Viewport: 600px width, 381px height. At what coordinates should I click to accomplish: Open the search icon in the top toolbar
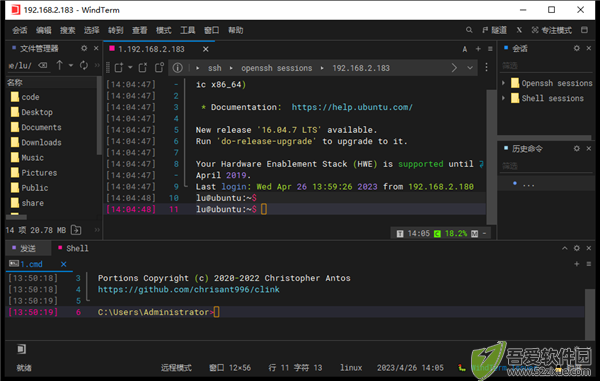pyautogui.click(x=469, y=30)
